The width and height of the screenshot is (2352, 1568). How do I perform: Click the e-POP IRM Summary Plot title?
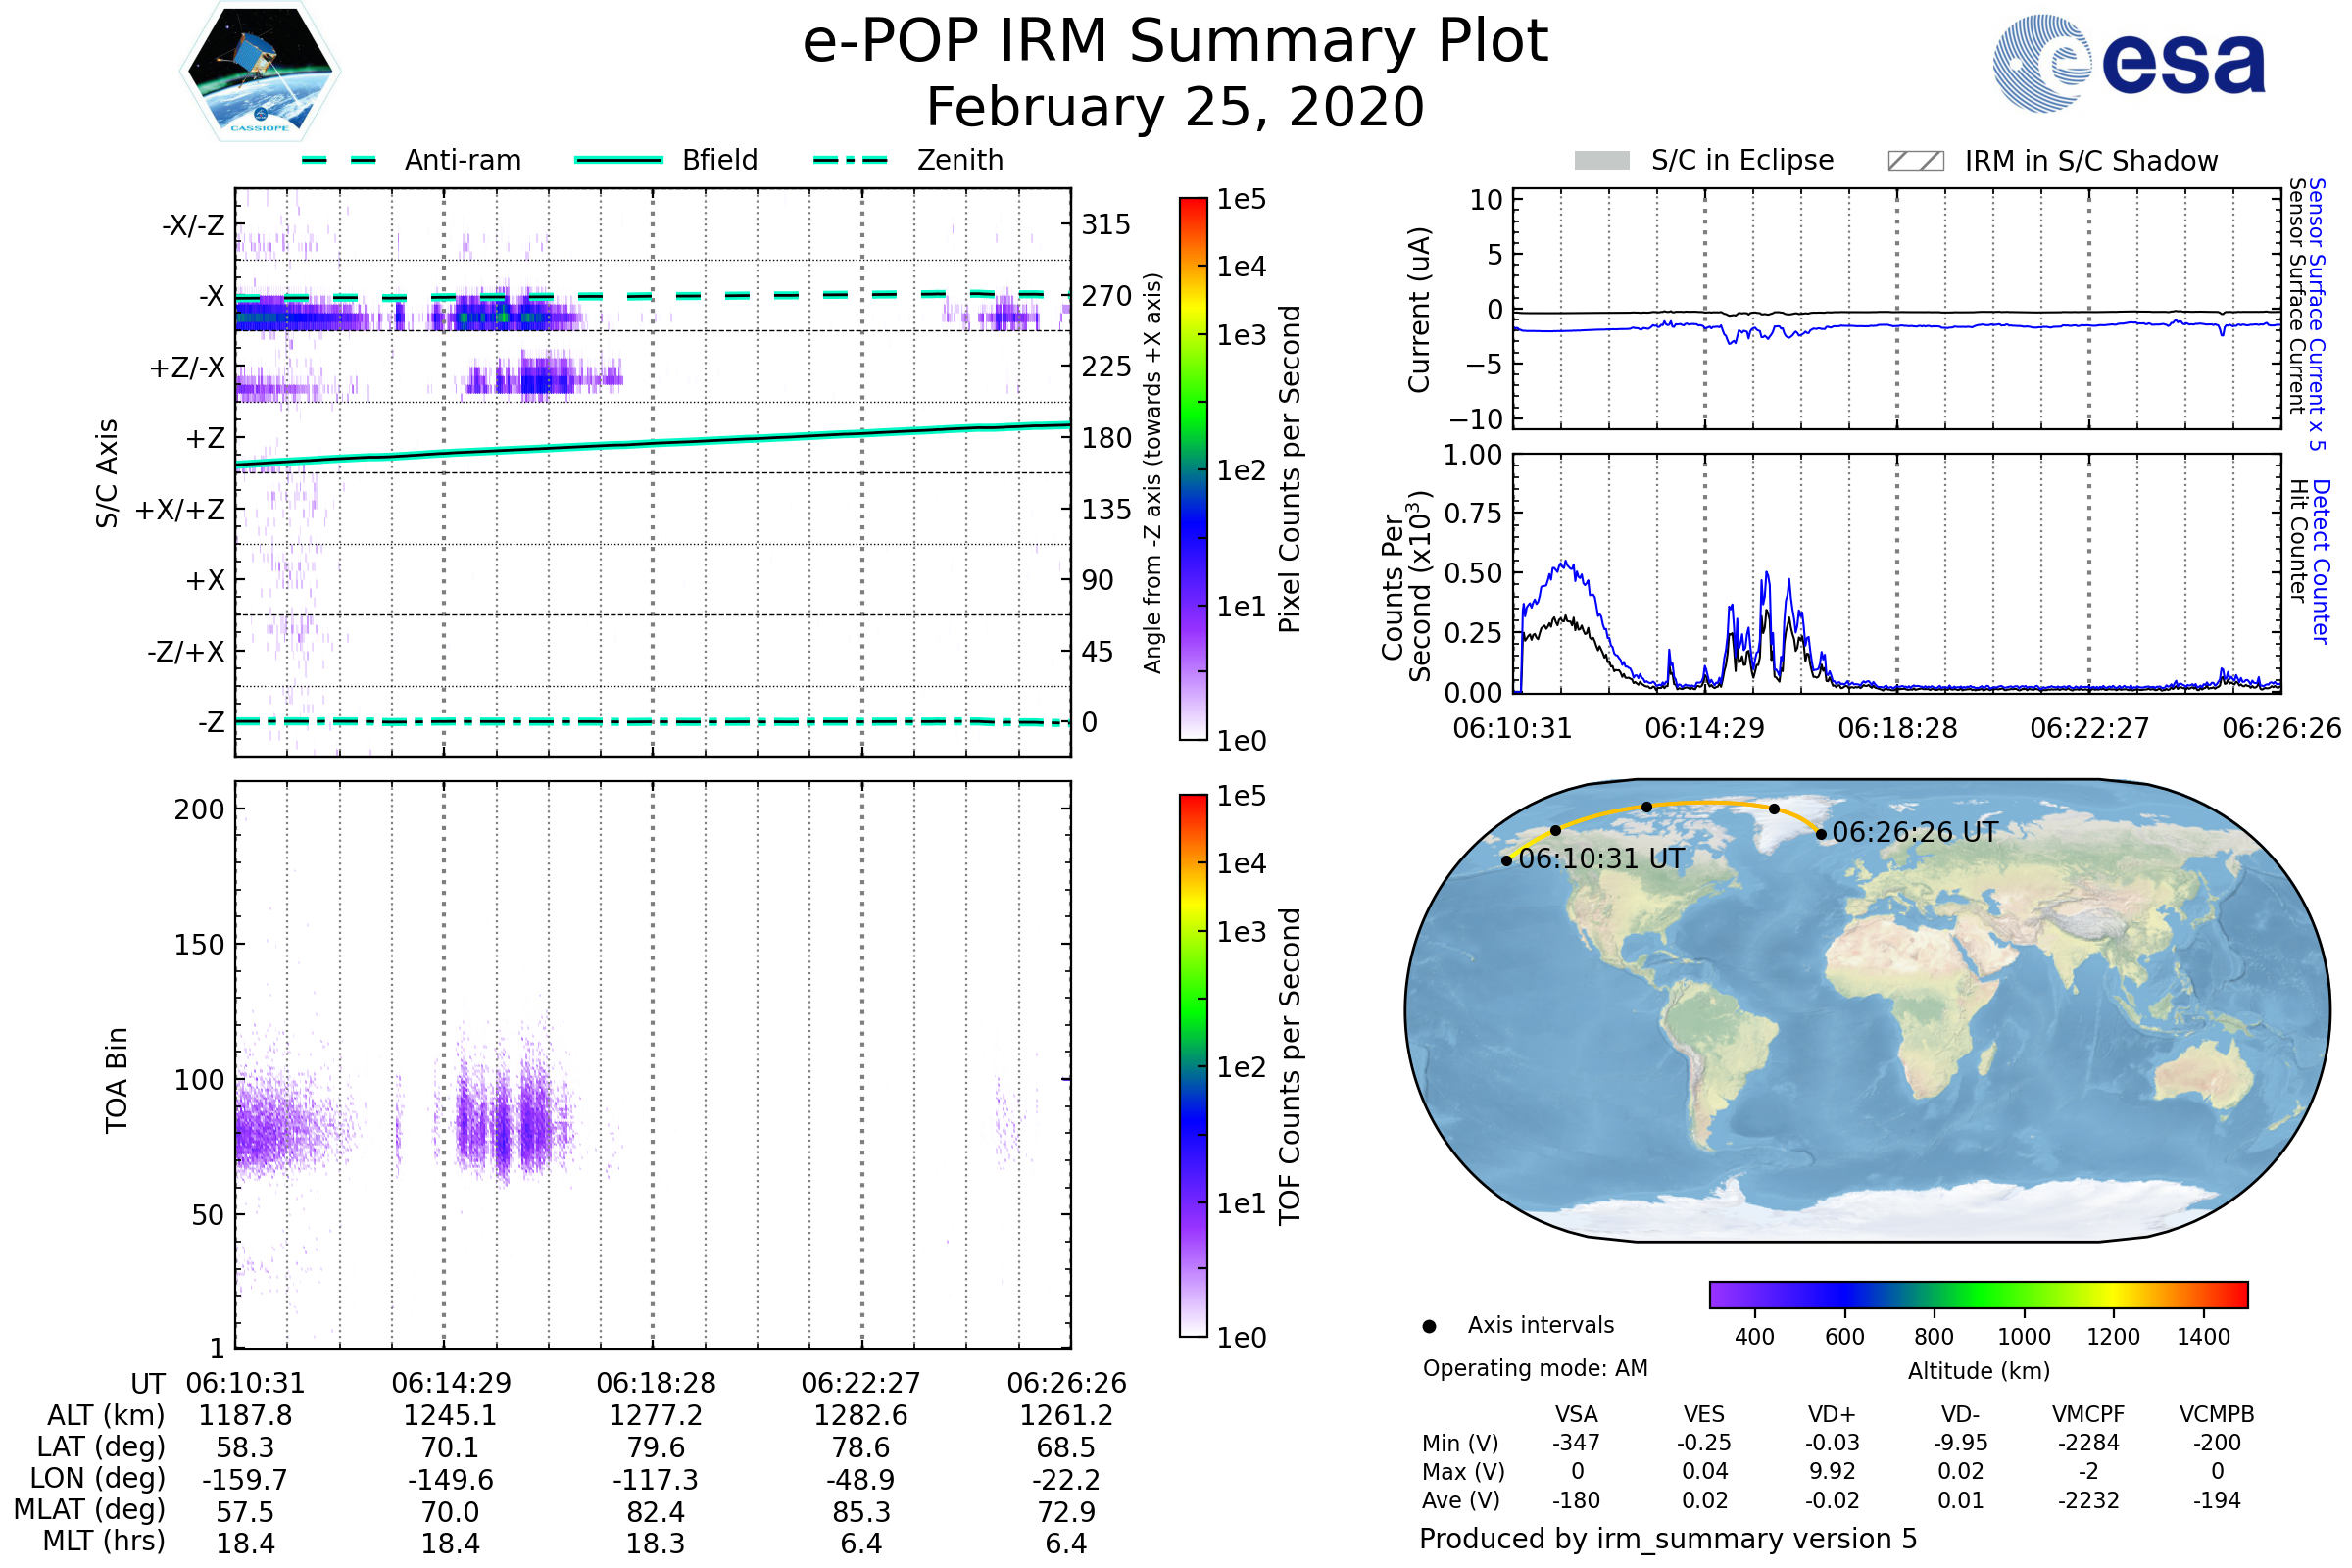(1175, 42)
